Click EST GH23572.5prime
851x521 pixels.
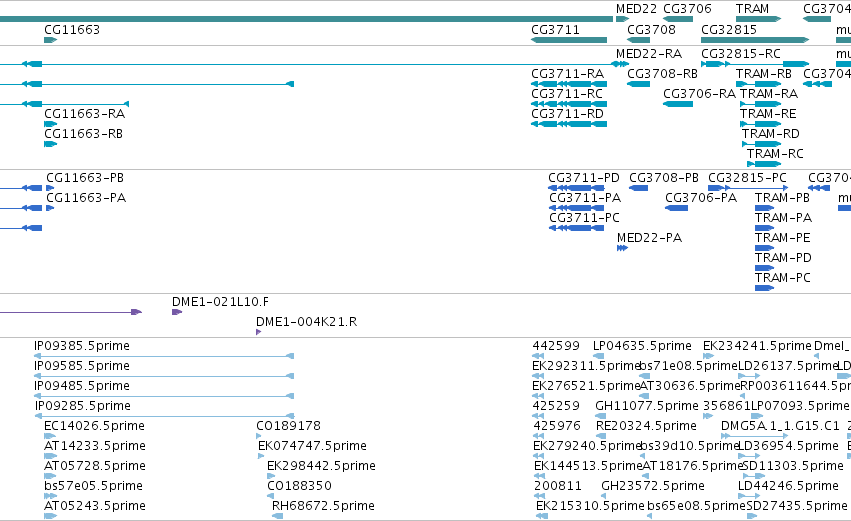pyautogui.click(x=653, y=487)
